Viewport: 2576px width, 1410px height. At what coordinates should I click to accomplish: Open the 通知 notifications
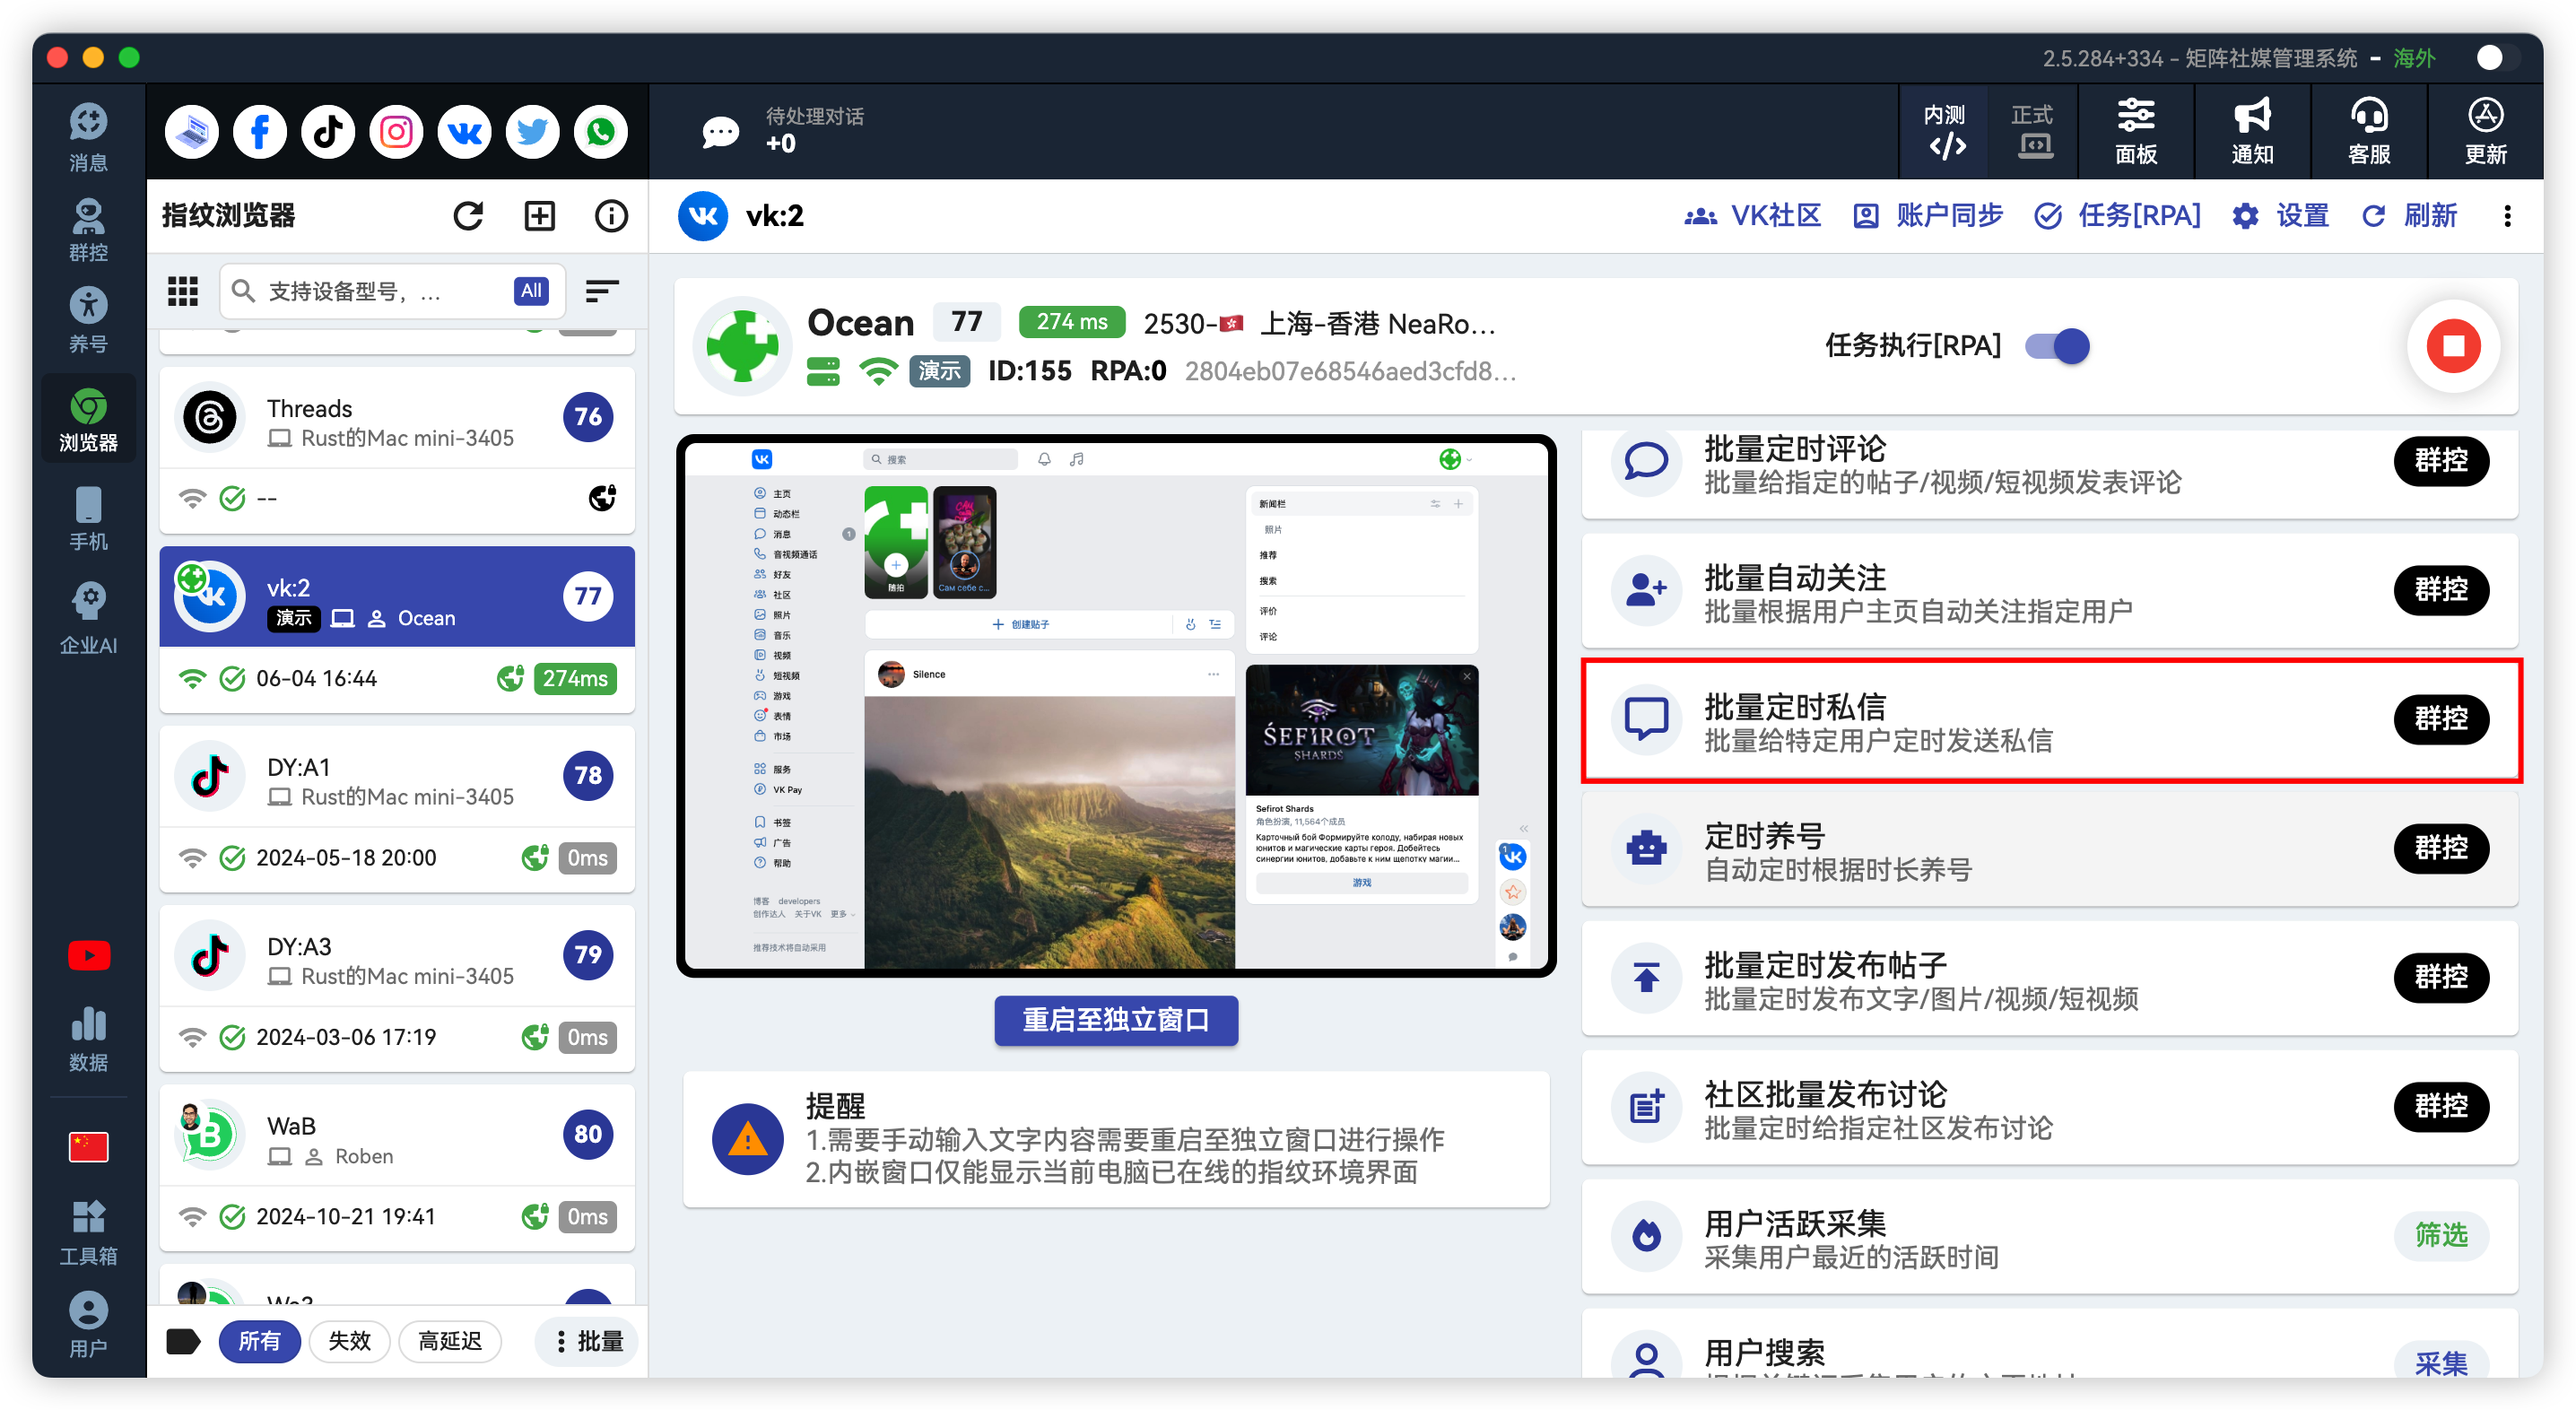click(x=2253, y=131)
